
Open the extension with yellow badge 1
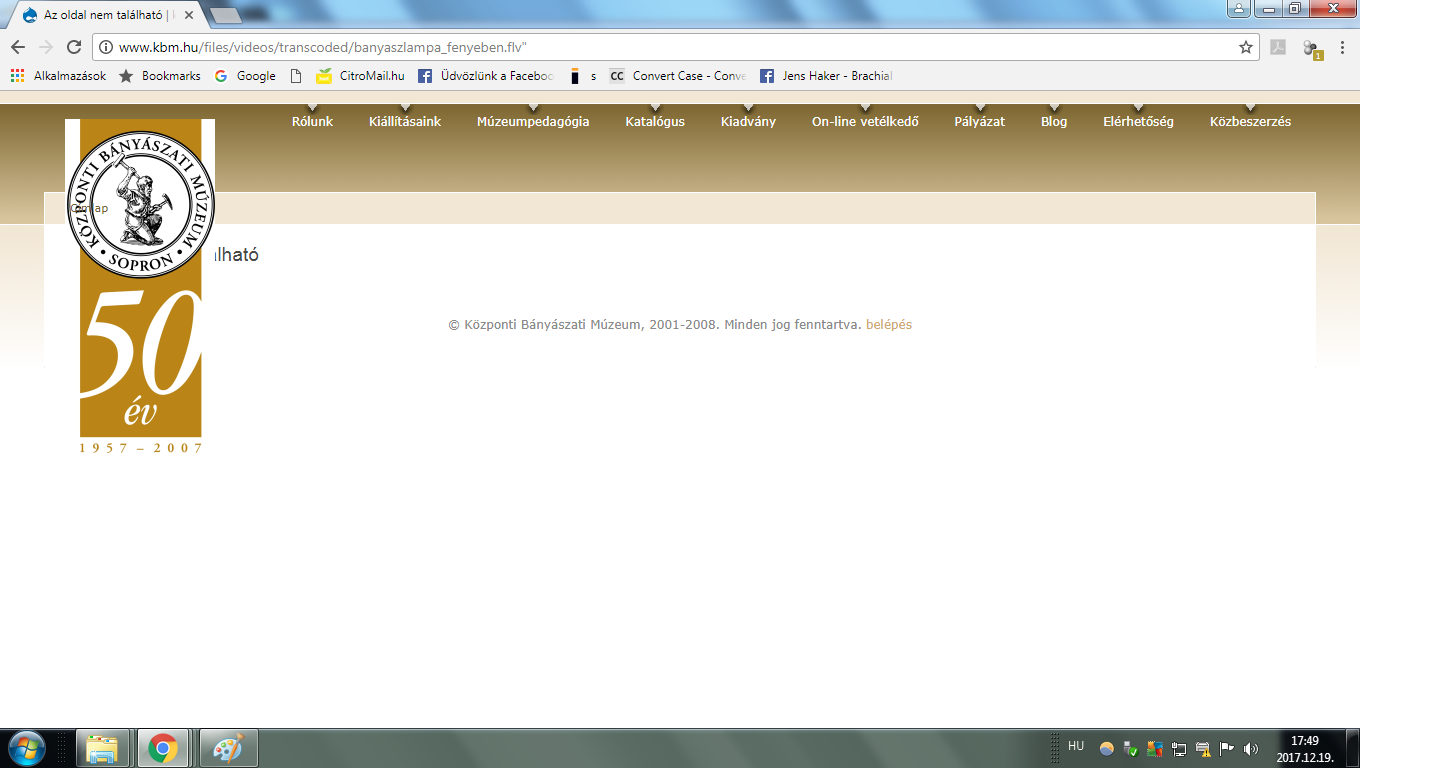1311,48
